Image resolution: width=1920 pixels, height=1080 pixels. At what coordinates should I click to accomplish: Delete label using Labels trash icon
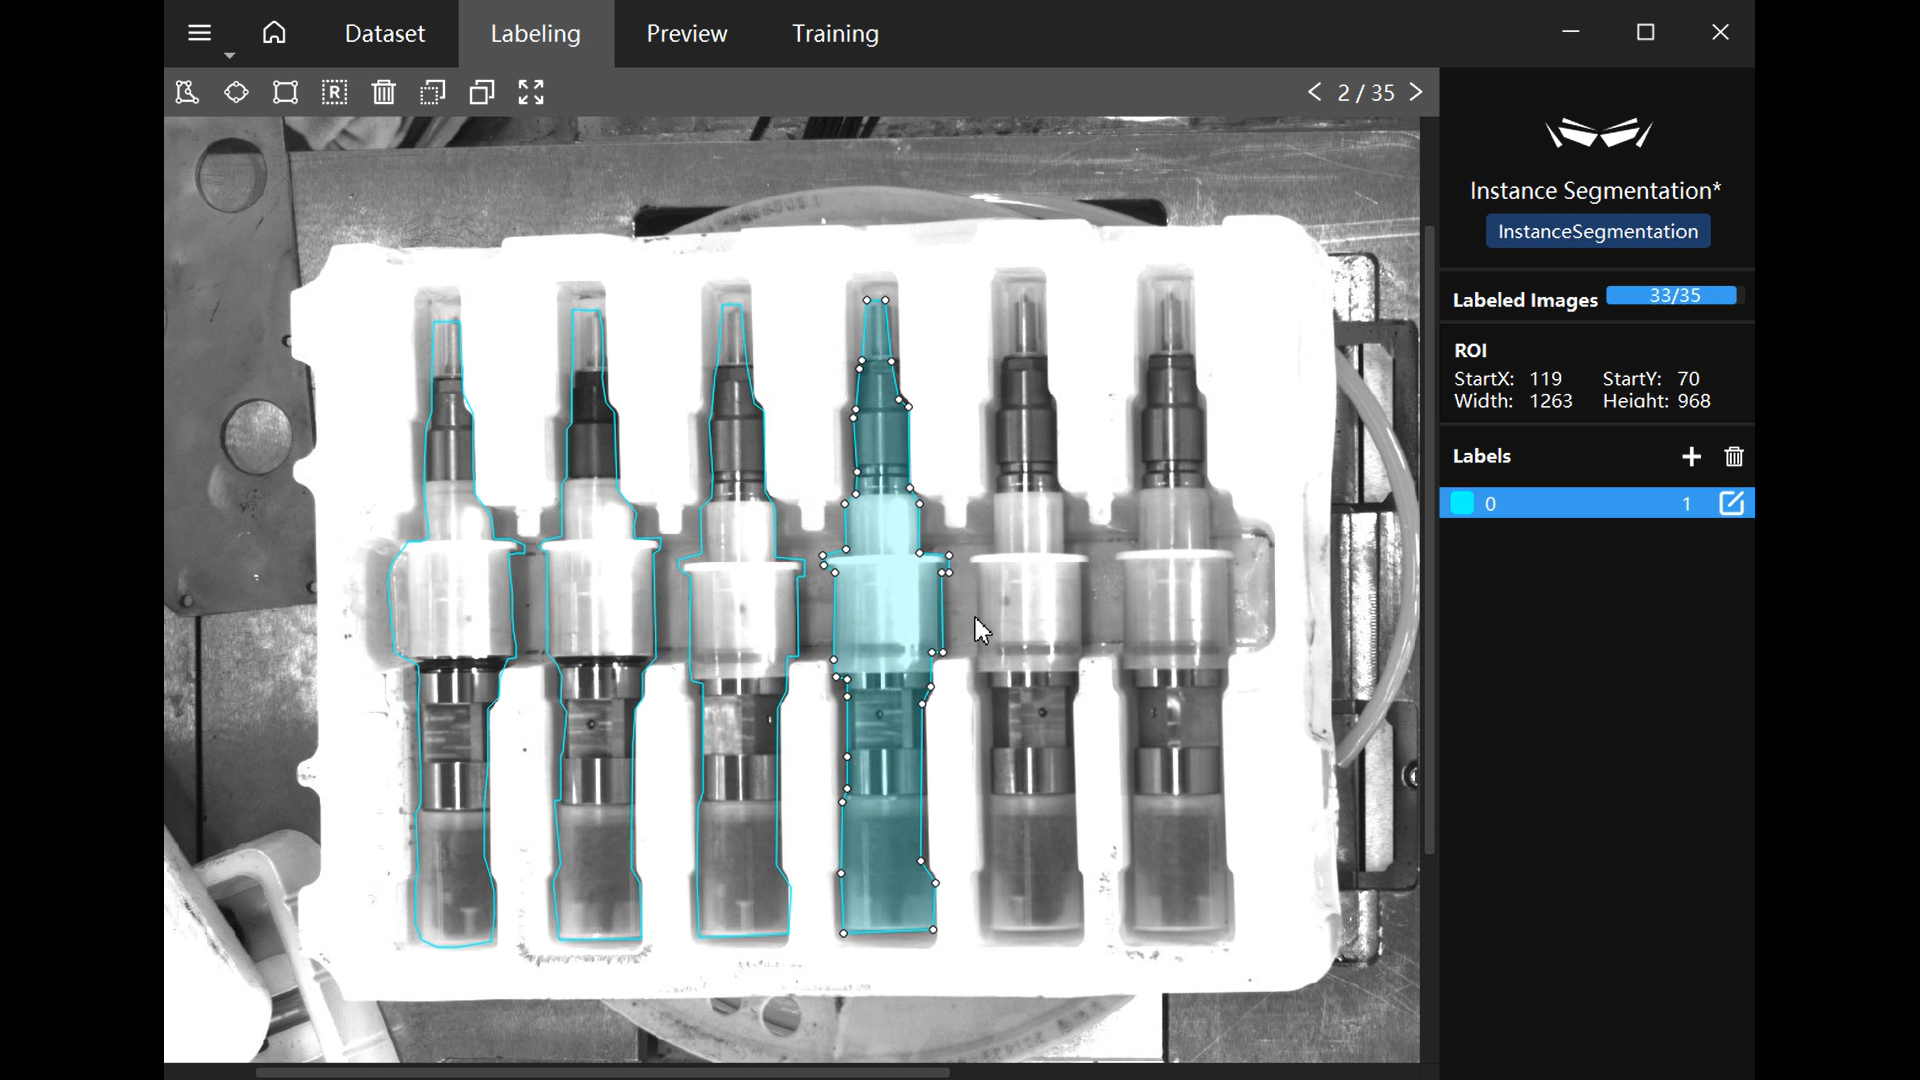tap(1734, 457)
